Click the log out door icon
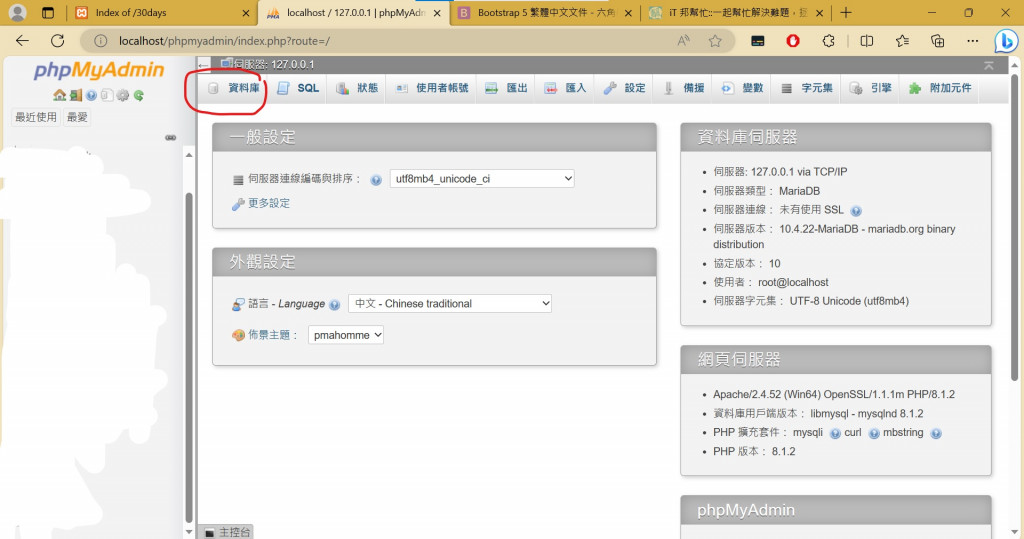Viewport: 1024px width, 539px height. point(76,95)
